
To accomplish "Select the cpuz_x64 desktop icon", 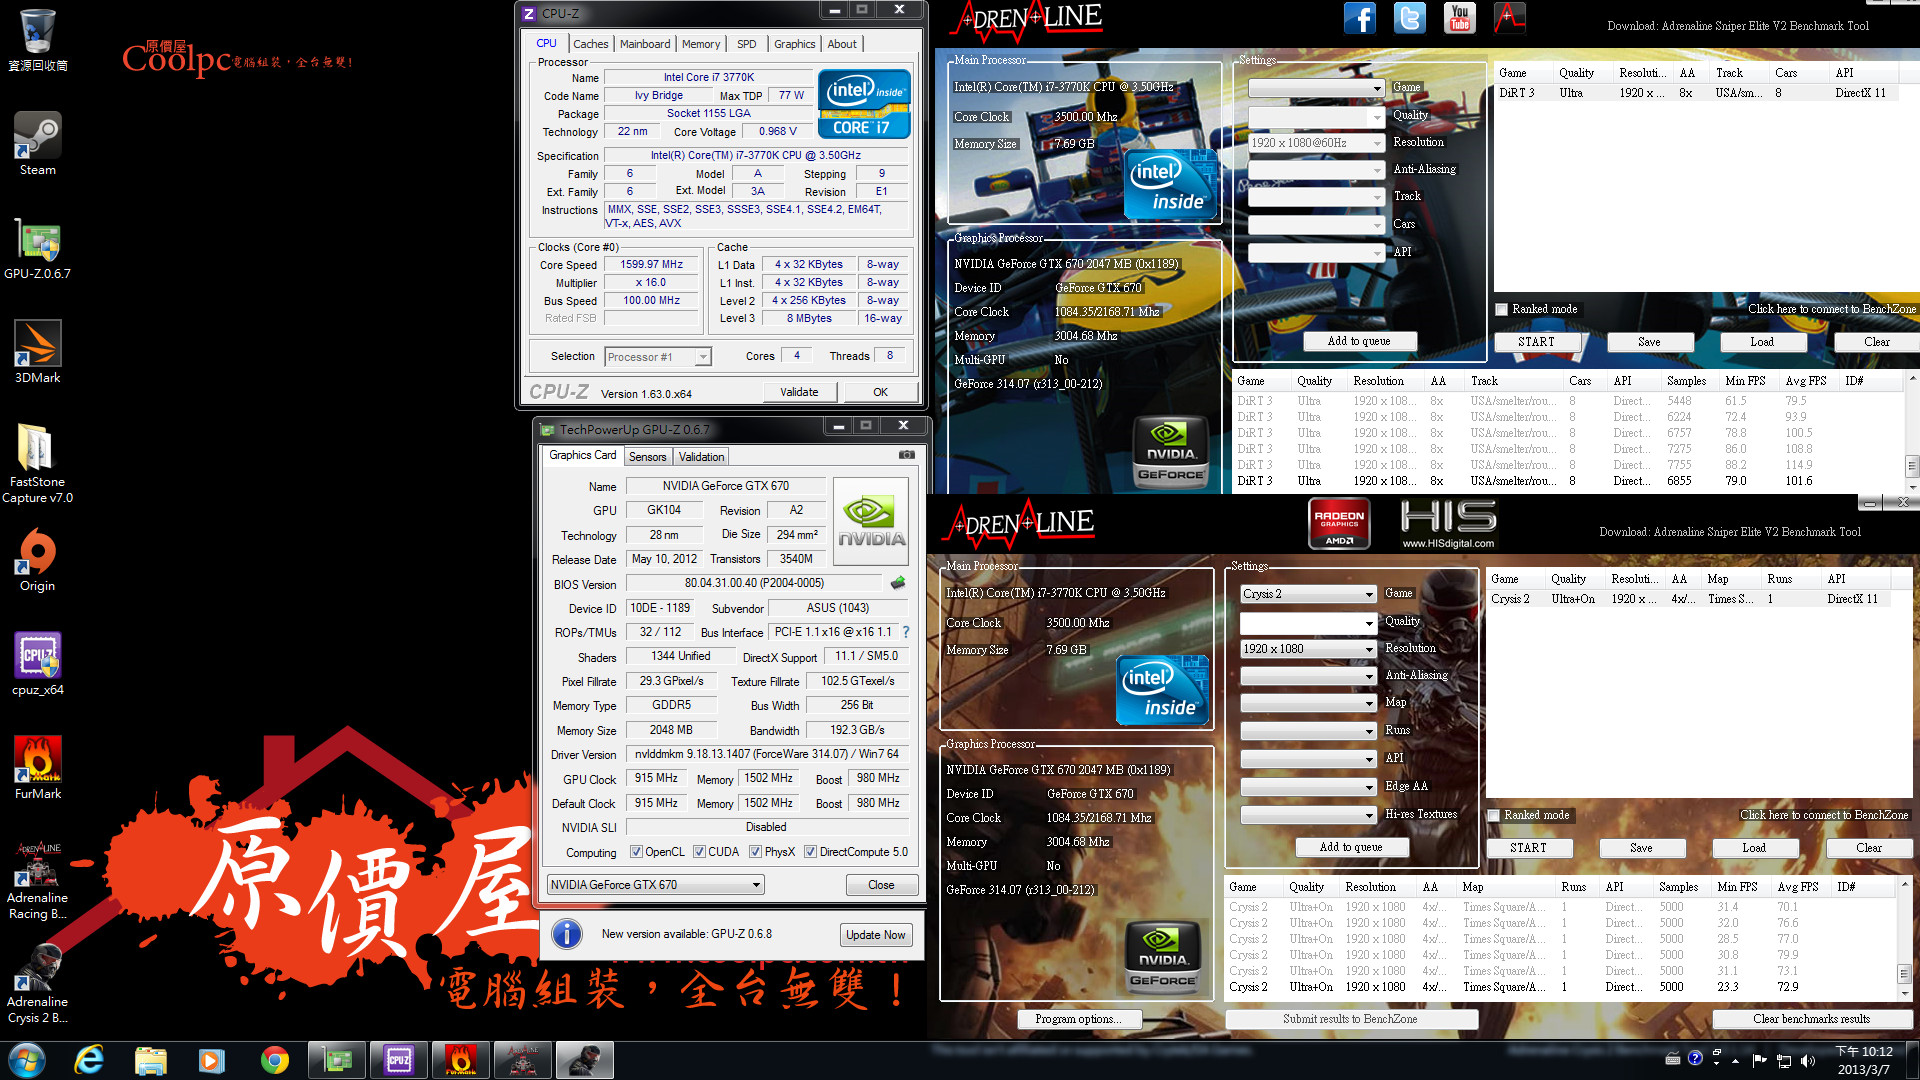I will click(37, 663).
